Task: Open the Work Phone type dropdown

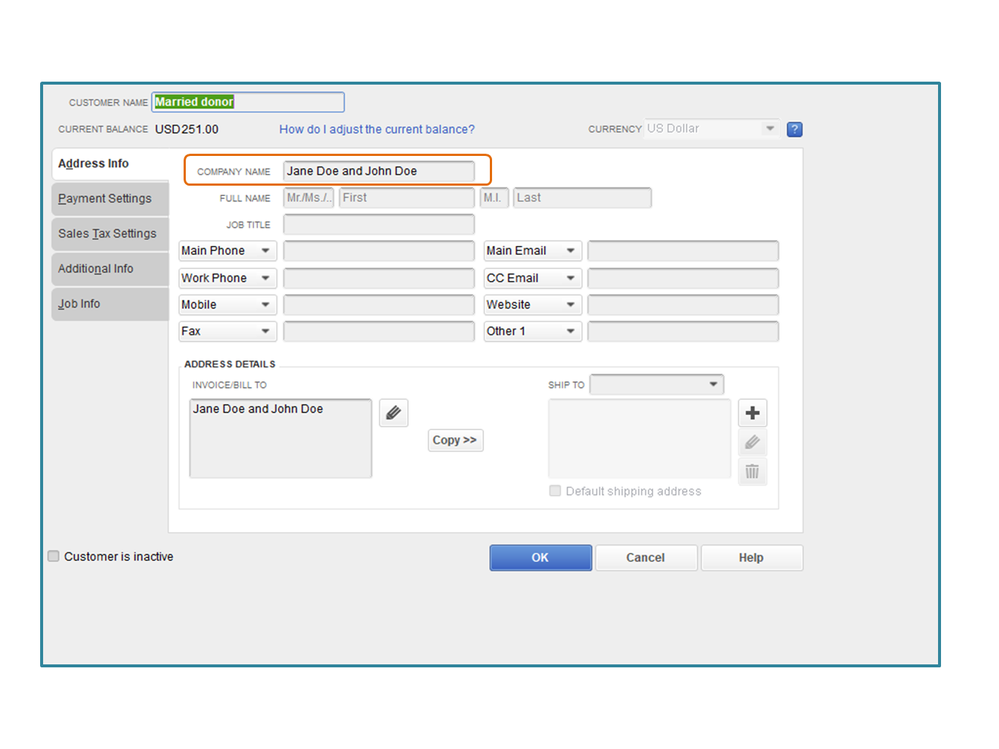Action: point(227,278)
